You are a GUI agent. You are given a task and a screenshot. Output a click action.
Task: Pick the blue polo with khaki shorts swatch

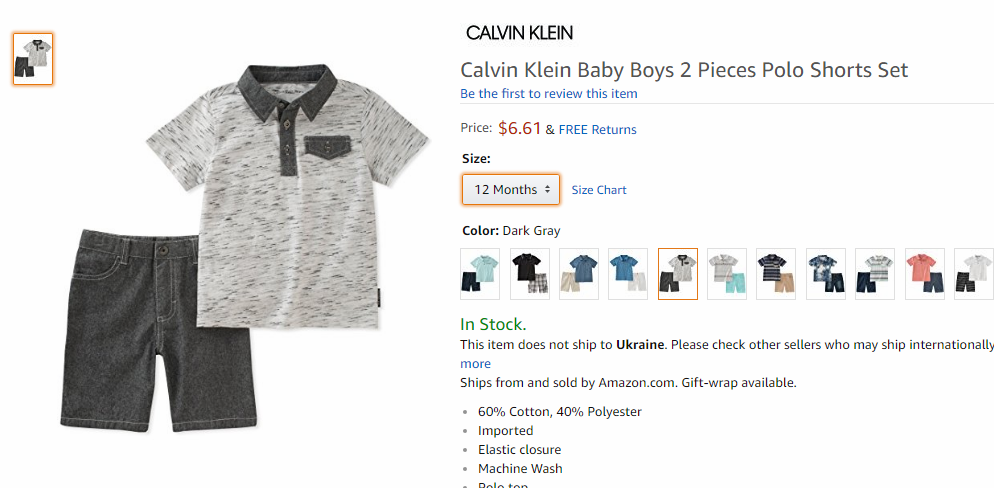pyautogui.click(x=579, y=274)
